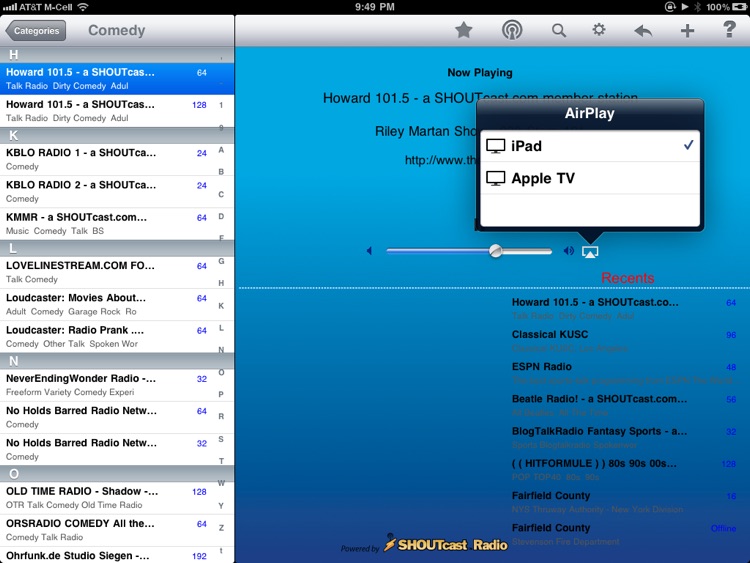Viewport: 750px width, 563px height.
Task: Select OLD TIME RADIO - Shadow station
Action: tap(108, 498)
